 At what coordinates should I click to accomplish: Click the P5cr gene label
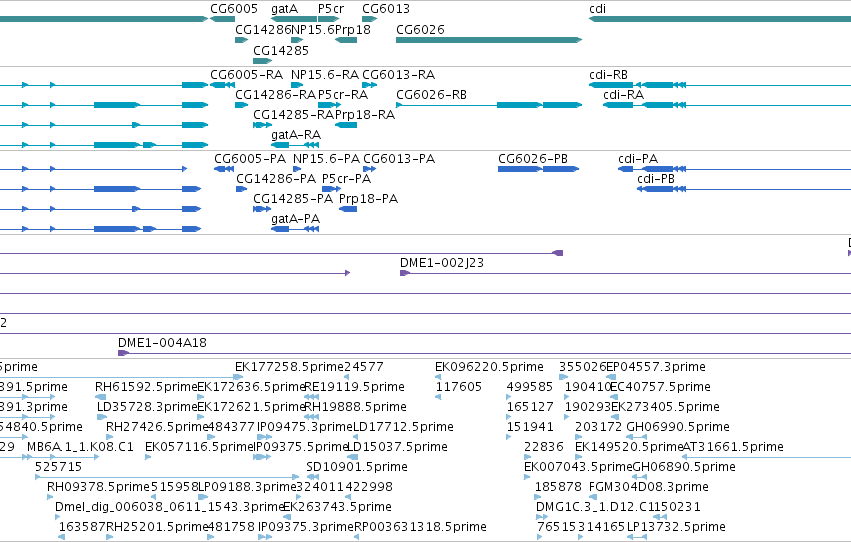[331, 9]
